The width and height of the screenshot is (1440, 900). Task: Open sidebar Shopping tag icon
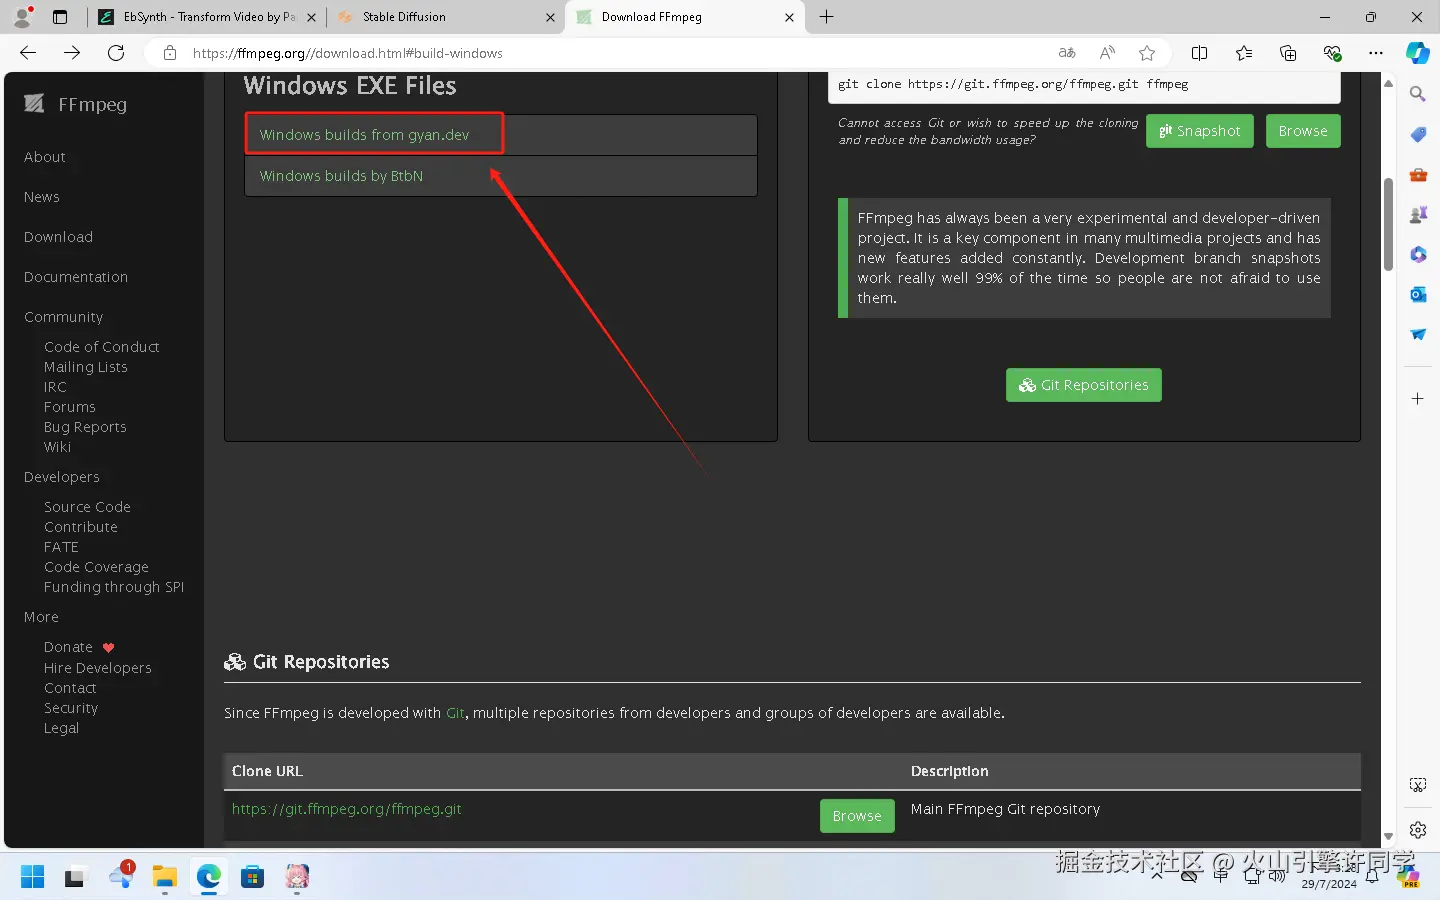(x=1418, y=134)
